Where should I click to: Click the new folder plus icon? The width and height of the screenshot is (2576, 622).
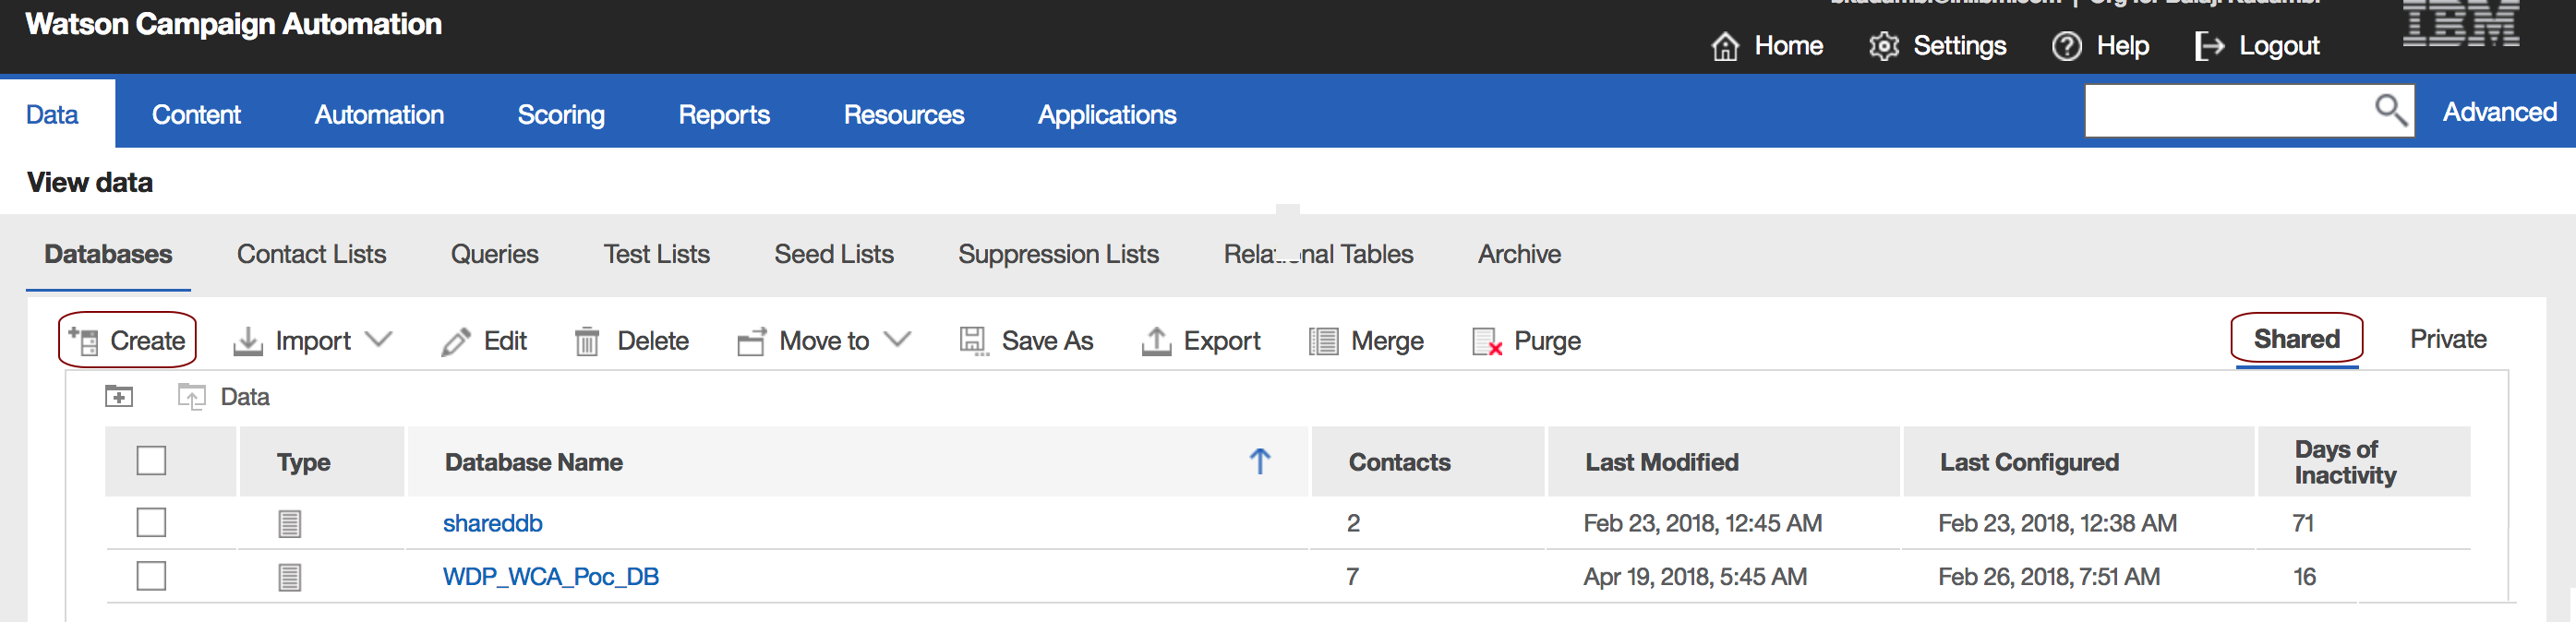coord(119,396)
